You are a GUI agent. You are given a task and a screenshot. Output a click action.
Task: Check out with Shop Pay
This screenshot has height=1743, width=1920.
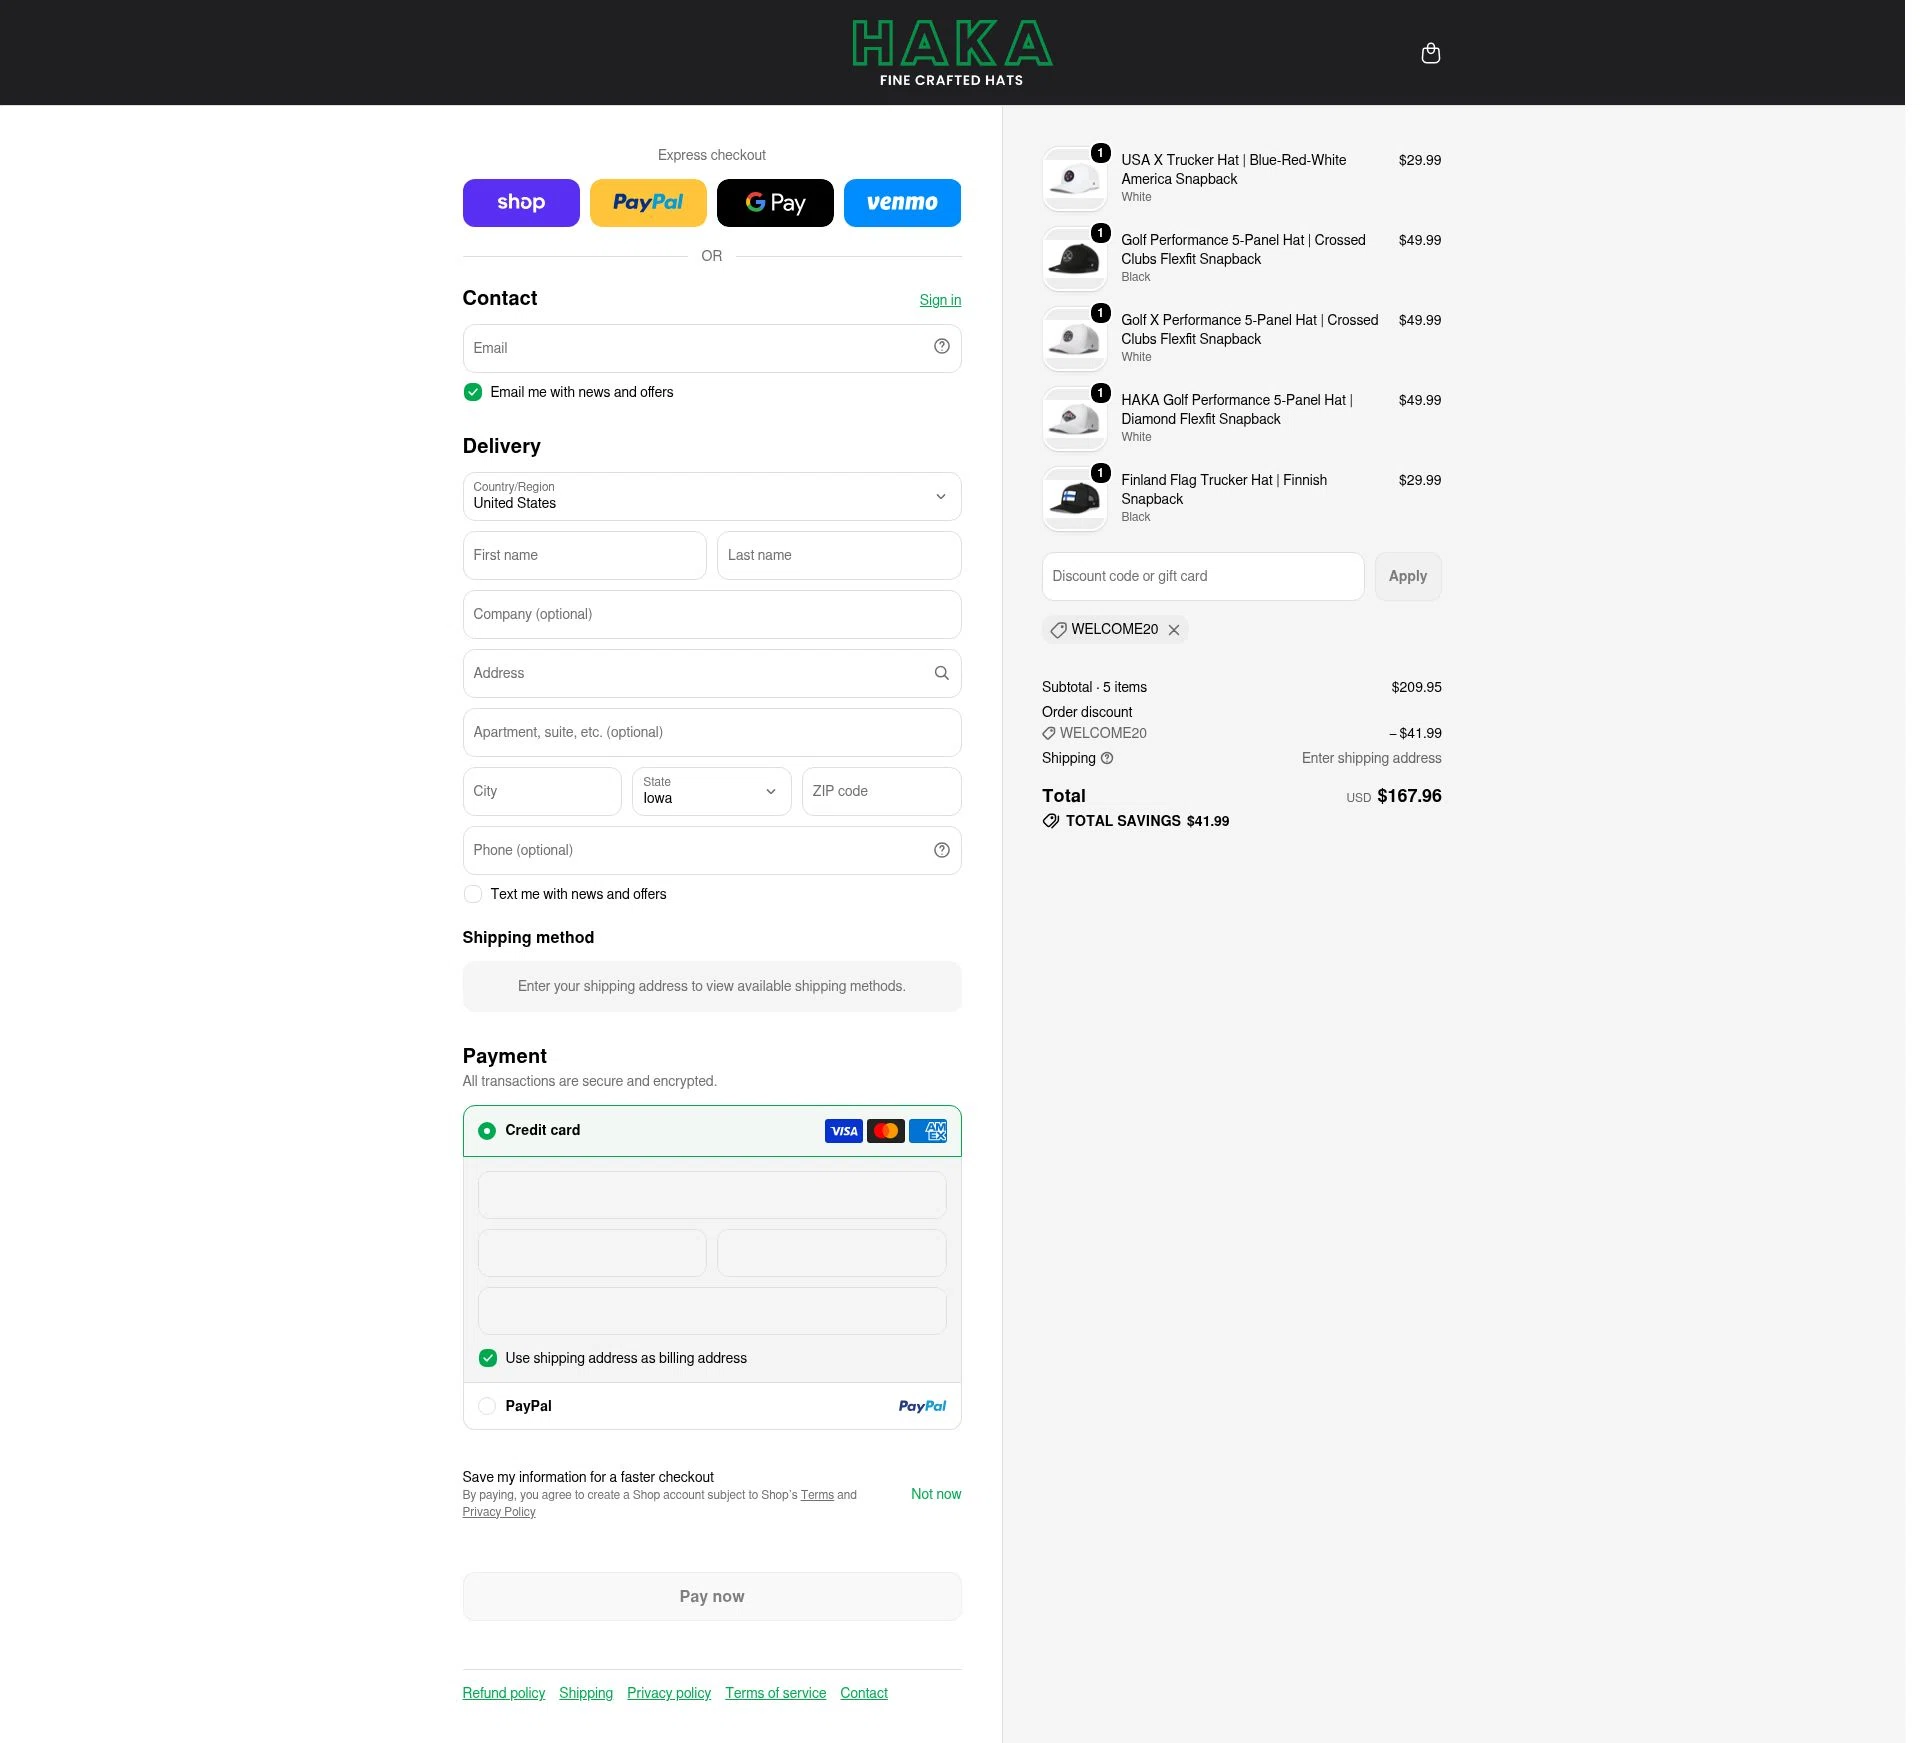coord(521,203)
